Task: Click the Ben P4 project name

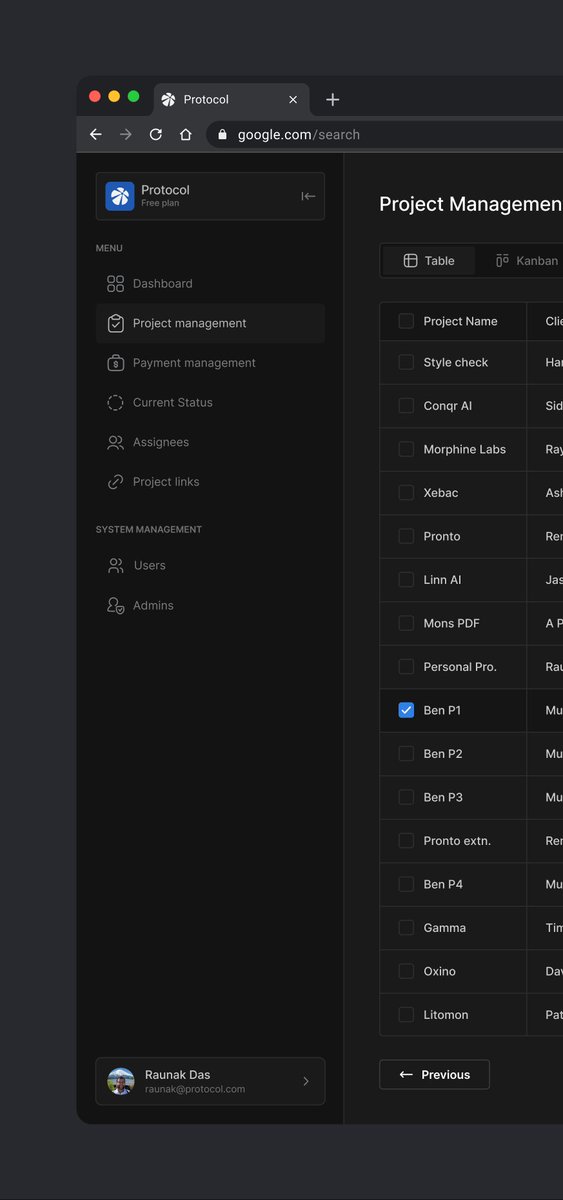Action: tap(443, 884)
